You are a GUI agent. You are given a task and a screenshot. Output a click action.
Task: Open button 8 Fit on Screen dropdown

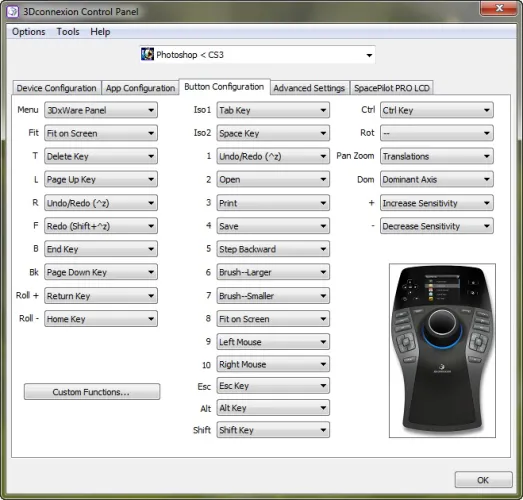[x=273, y=319]
